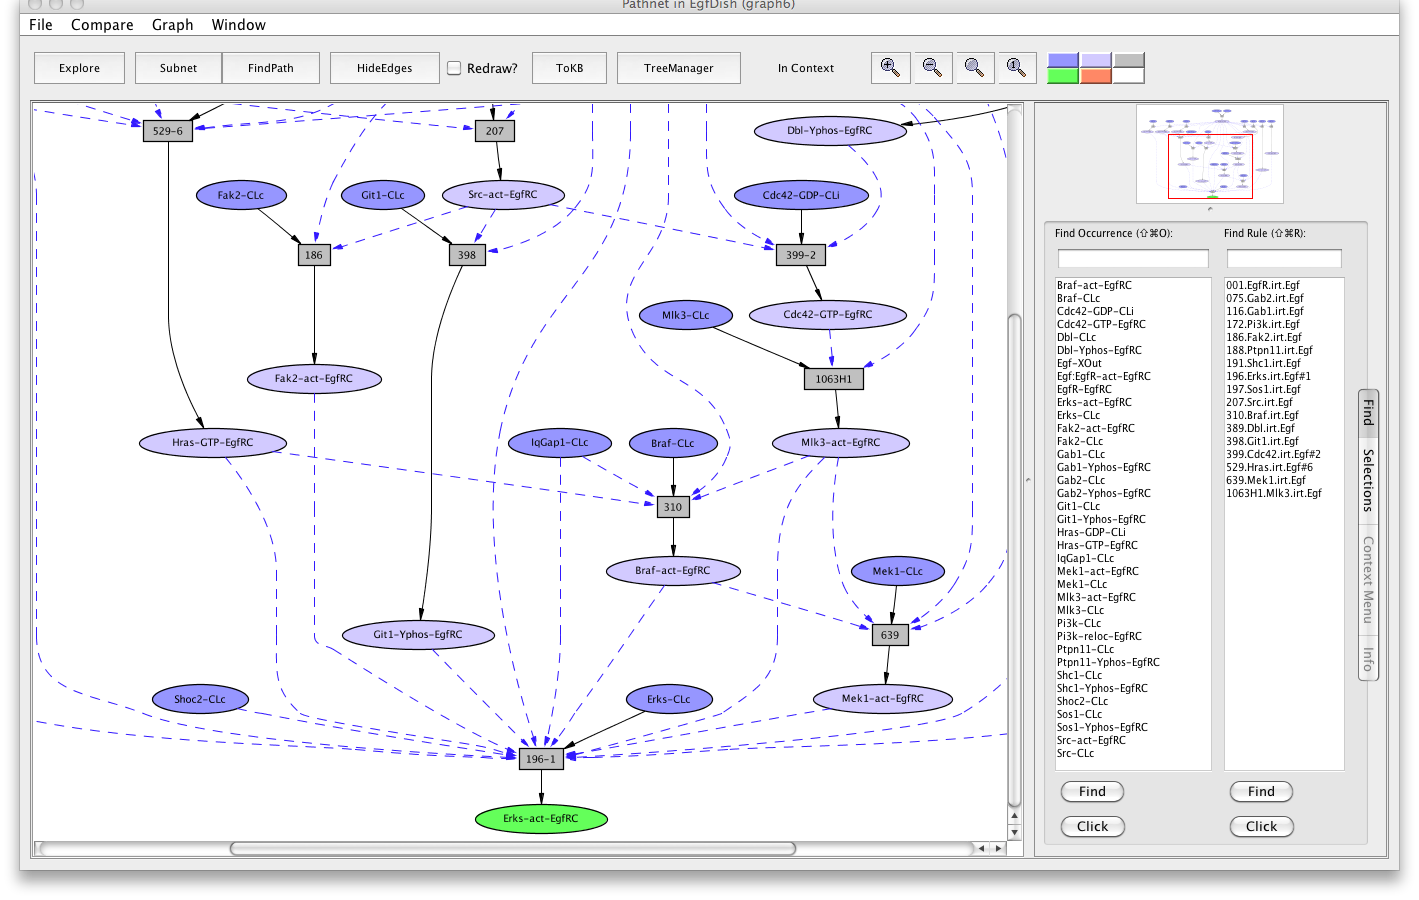The height and width of the screenshot is (900, 1419).
Task: Click the plain magnifier zoom-to-fit icon
Action: 974,68
